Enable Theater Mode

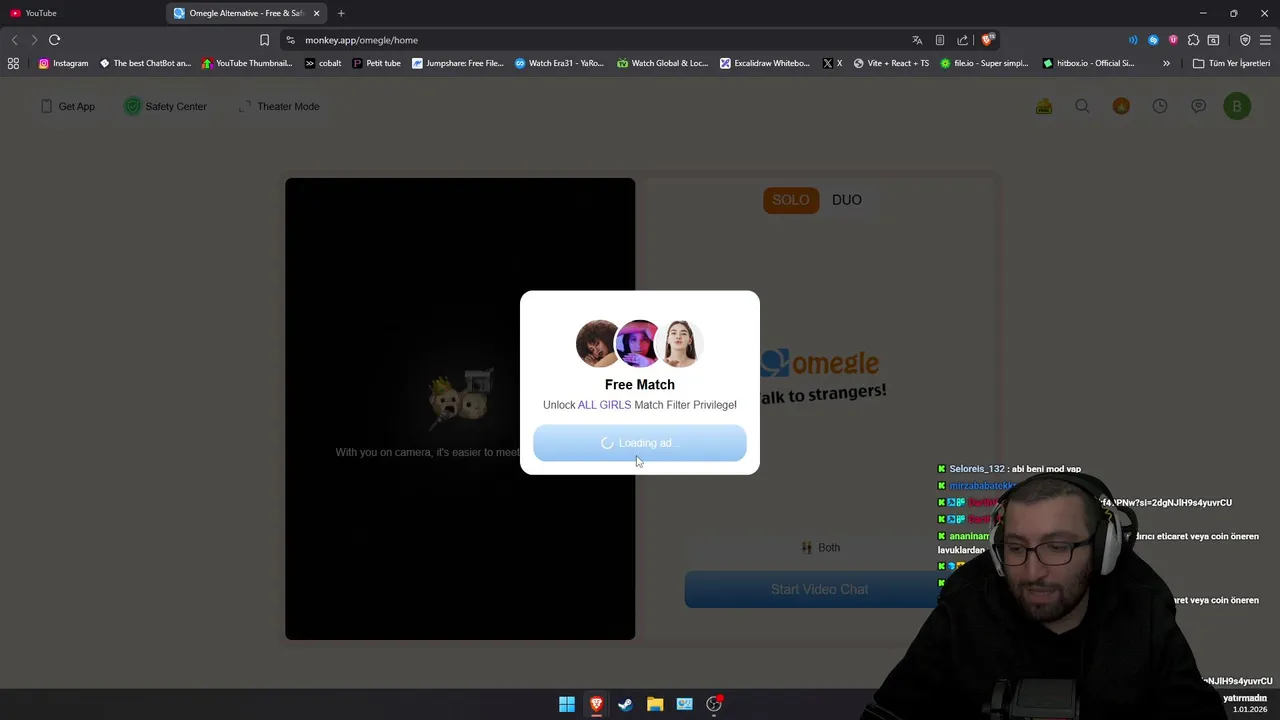[x=279, y=106]
